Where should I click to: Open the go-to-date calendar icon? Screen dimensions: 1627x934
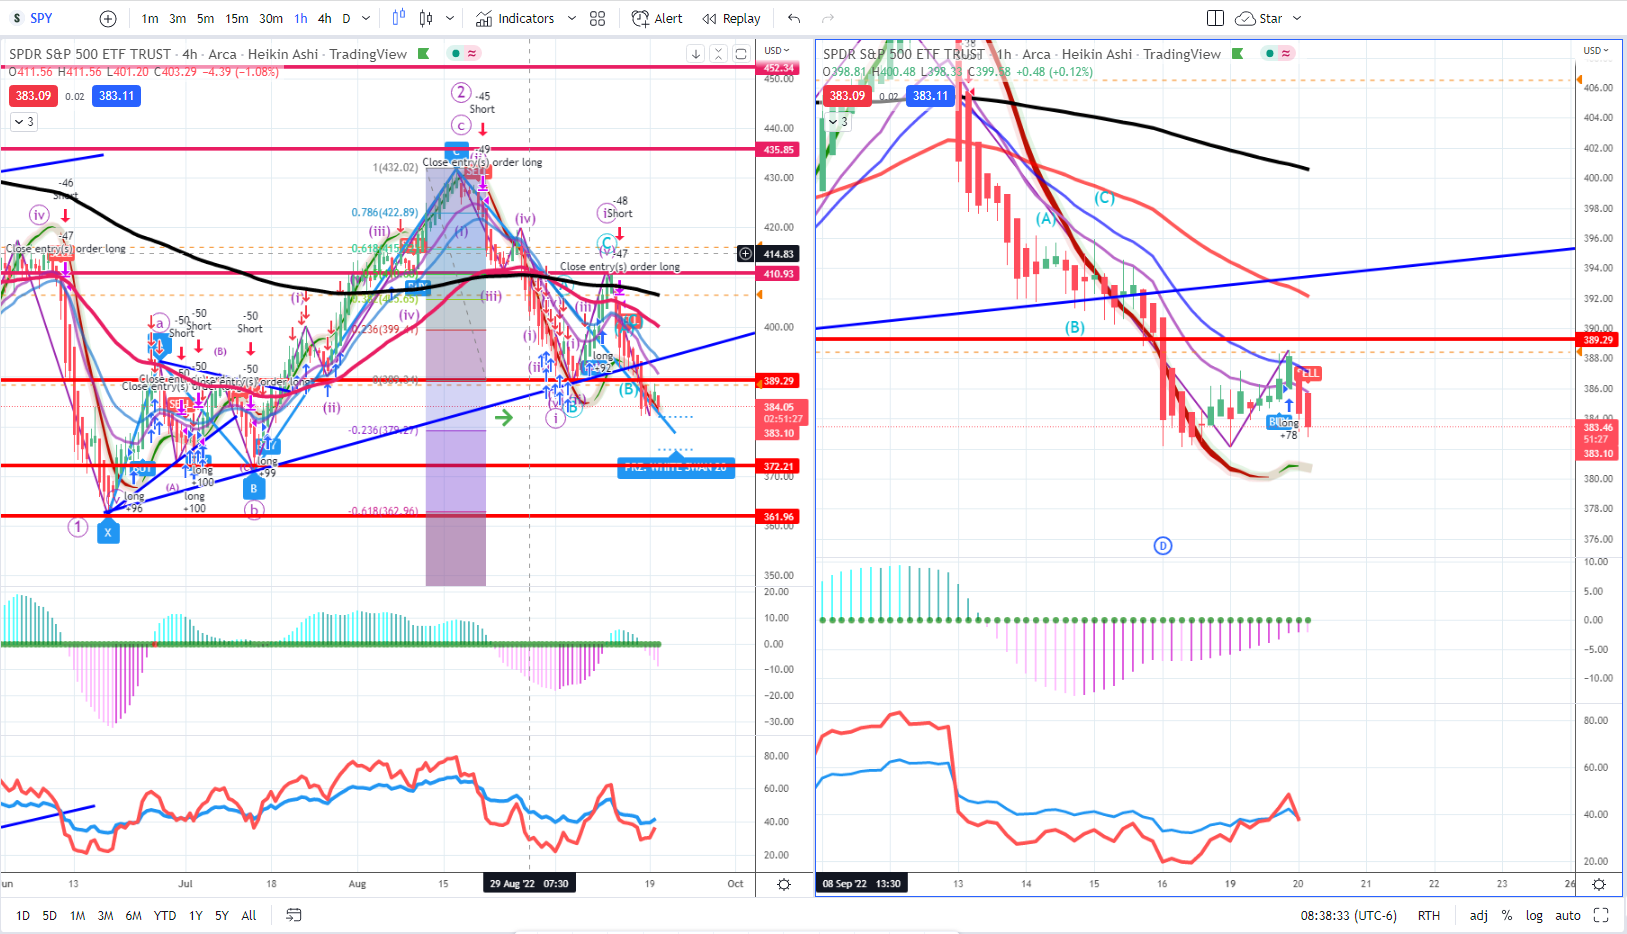(x=294, y=915)
